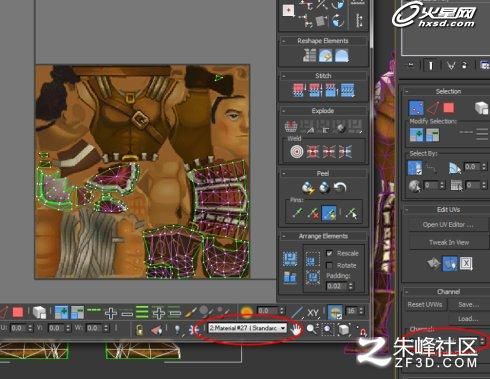Click the Zoom Extents cube icon

click(x=343, y=329)
